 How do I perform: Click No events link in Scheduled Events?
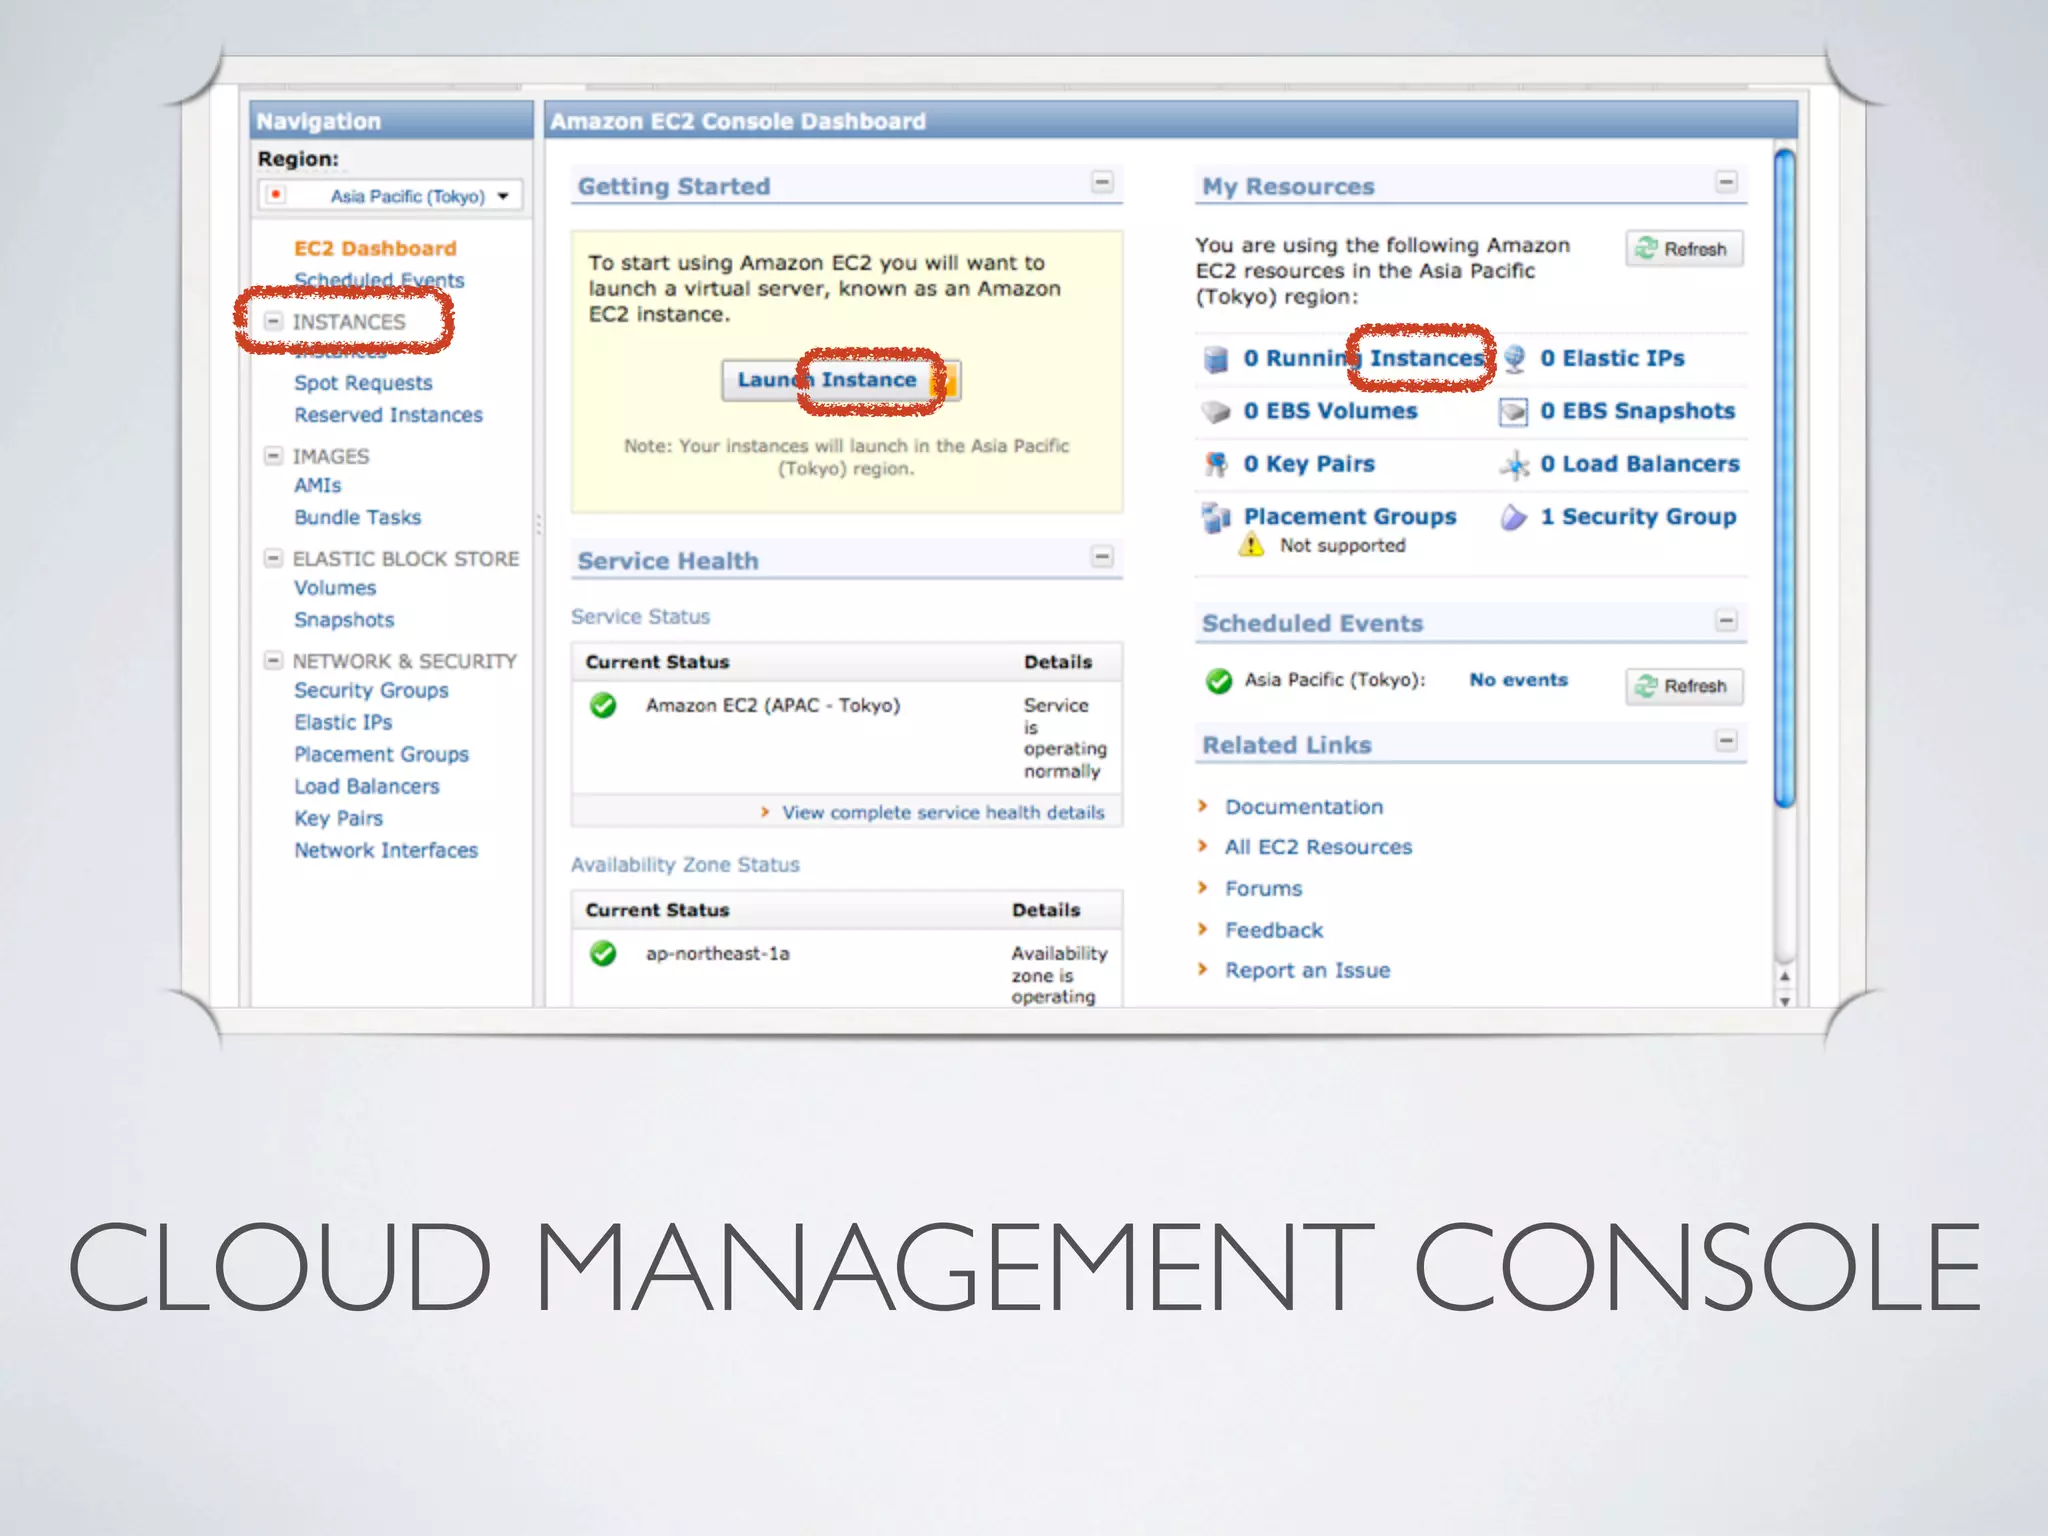(1518, 680)
